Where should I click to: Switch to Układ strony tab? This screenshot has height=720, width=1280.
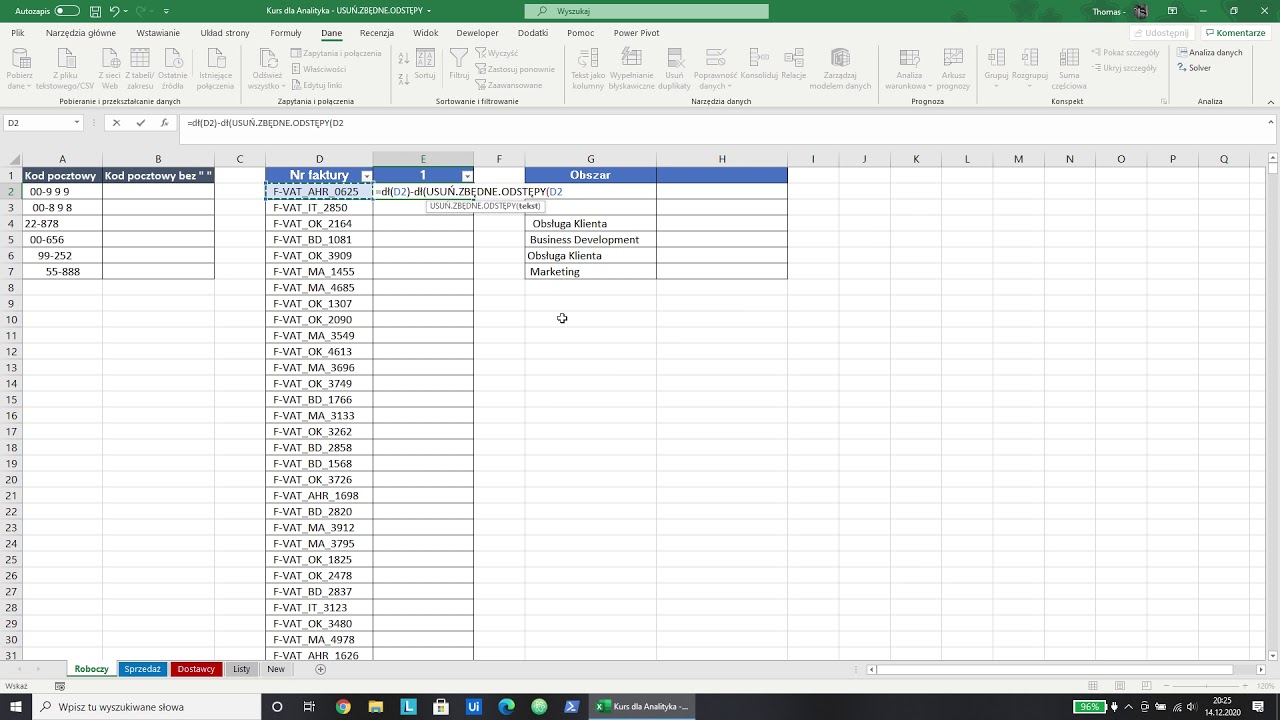click(x=225, y=33)
